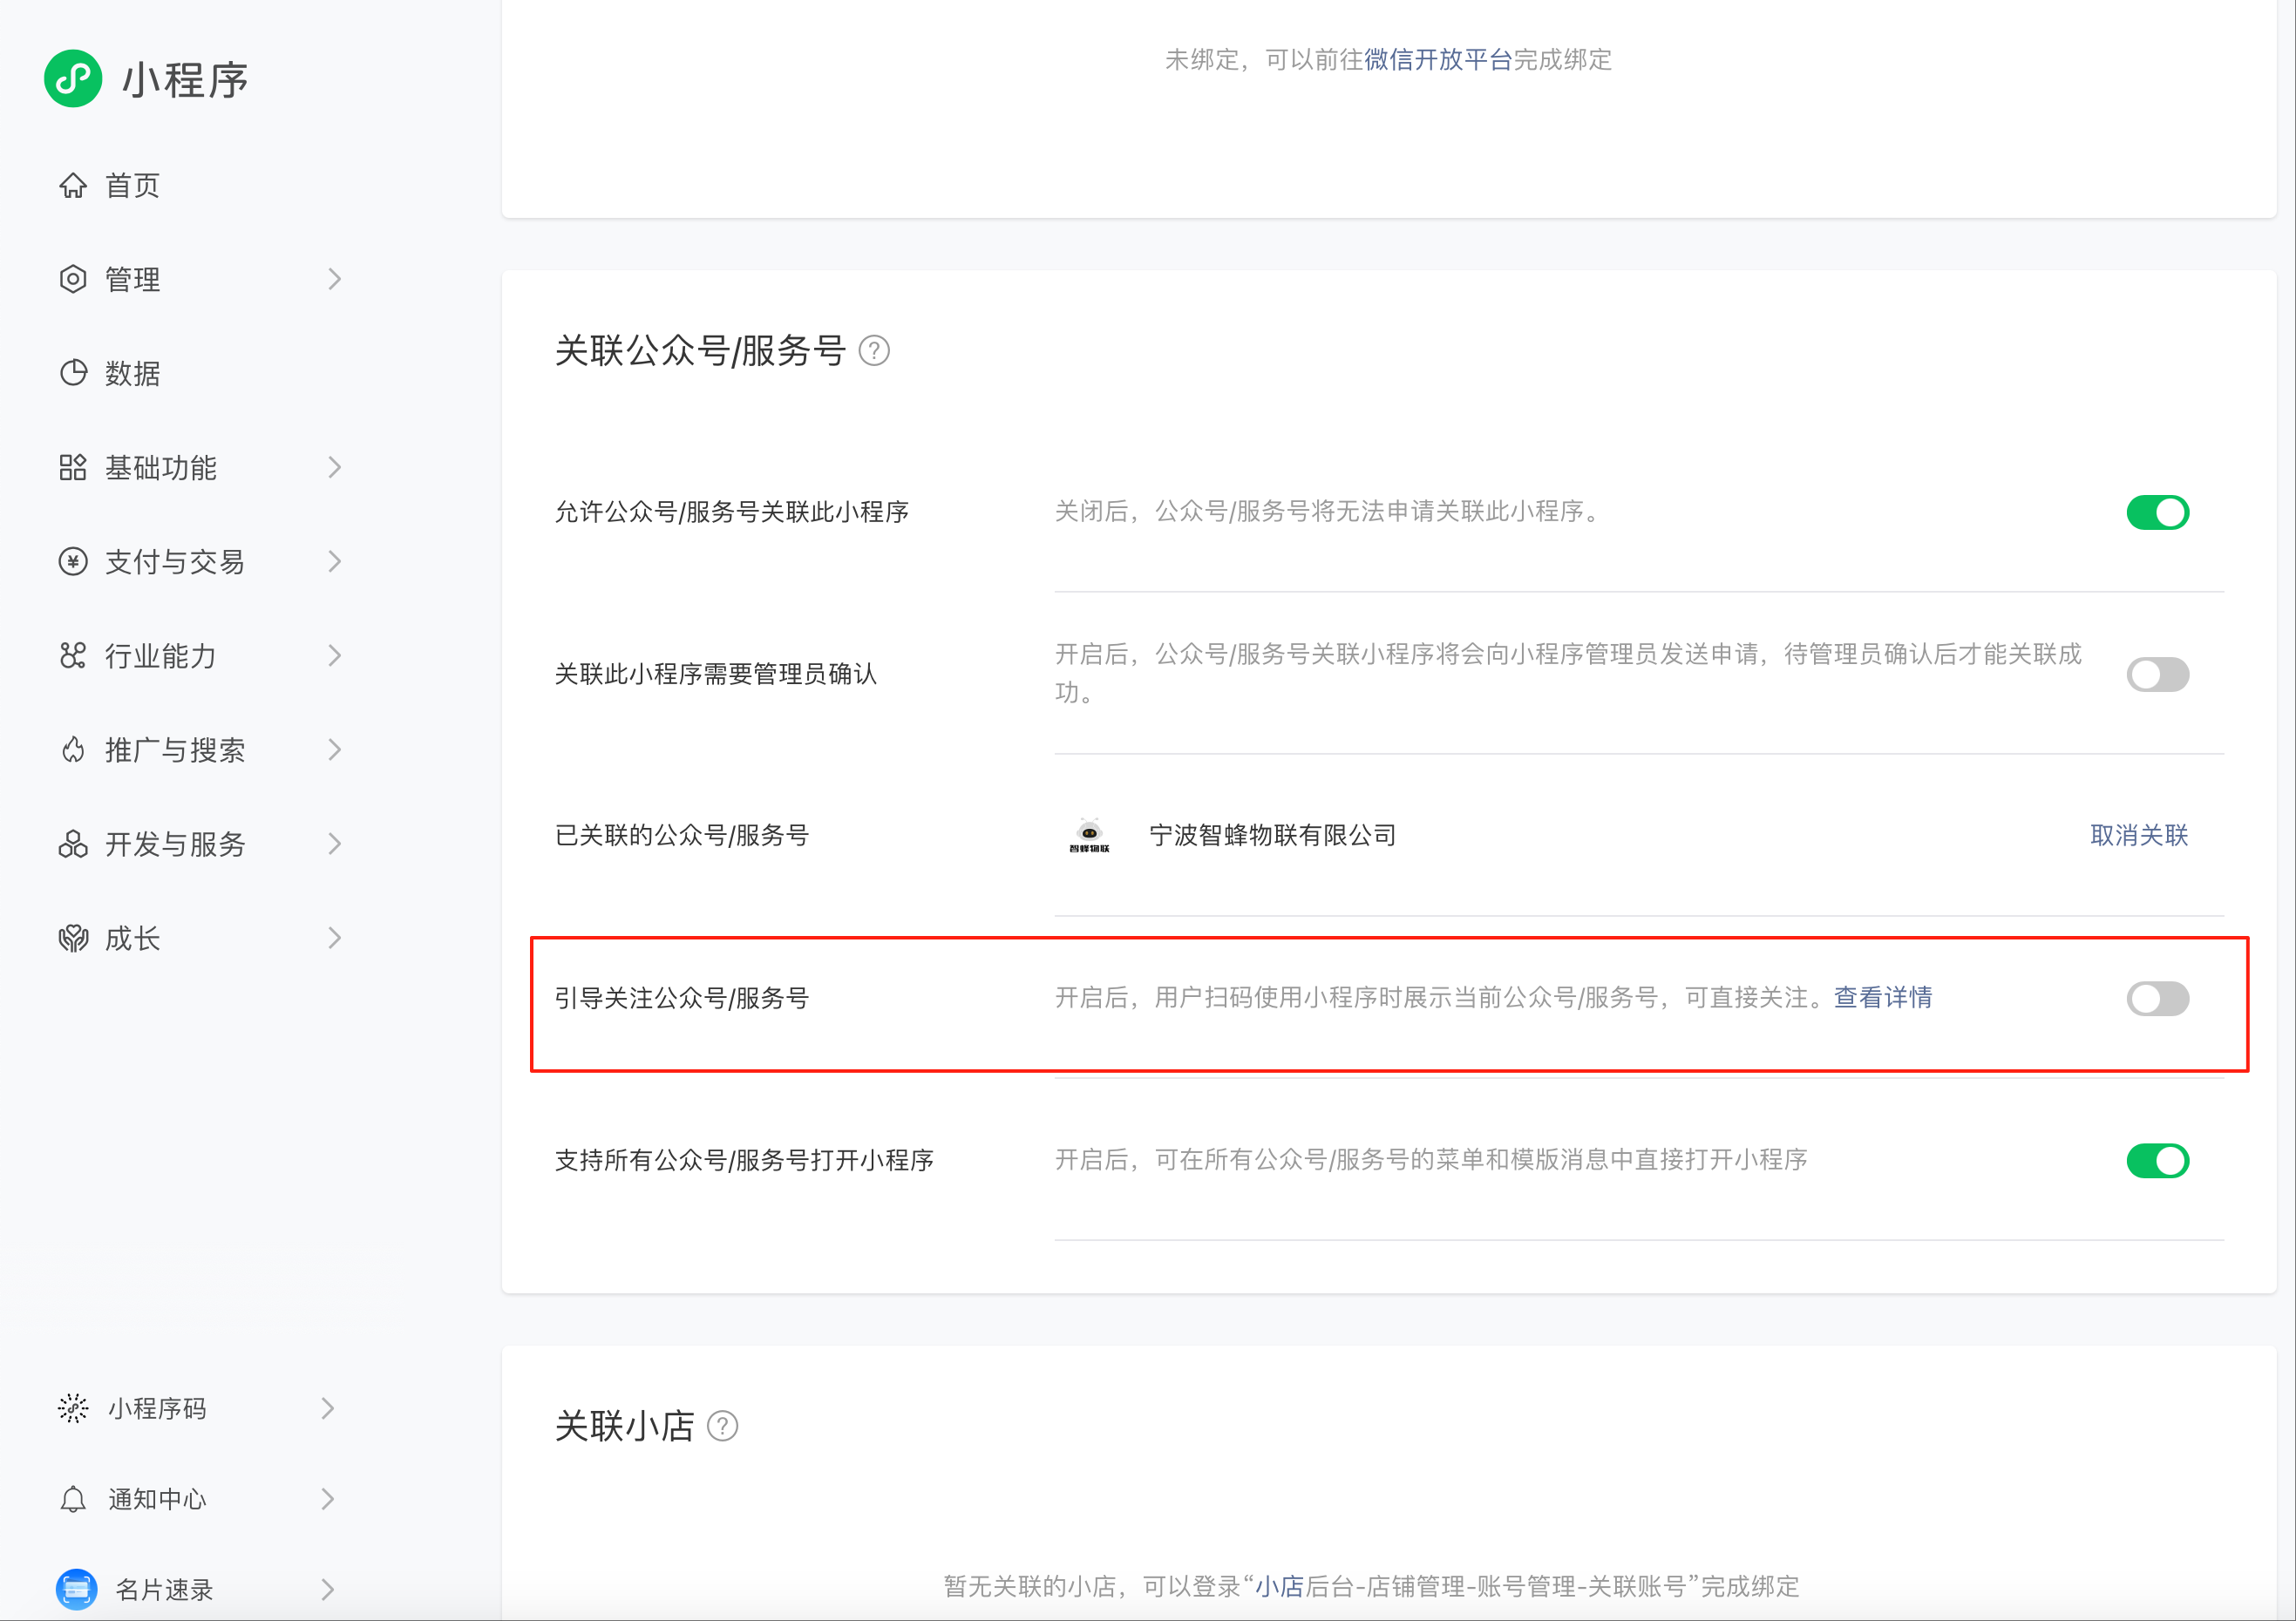
Task: Click the green 小程序 logo icon
Action: (73, 78)
